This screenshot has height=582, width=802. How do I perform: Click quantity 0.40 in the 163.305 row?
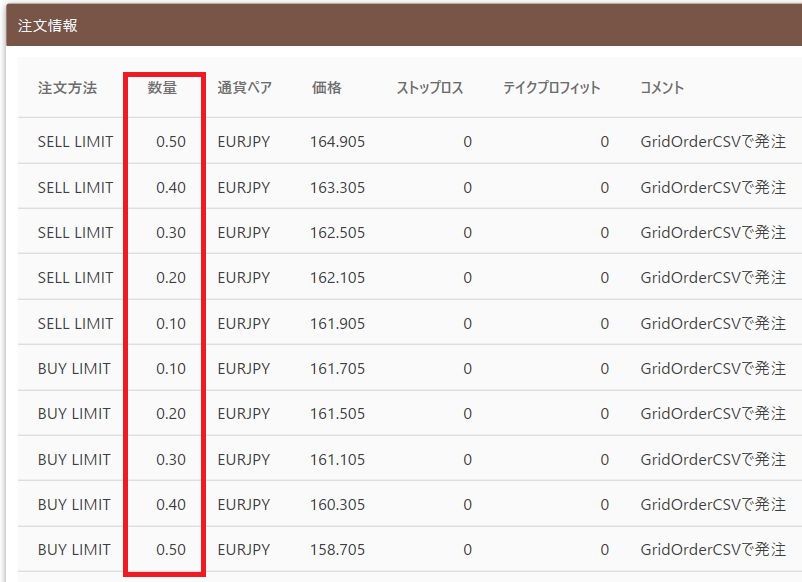(171, 188)
